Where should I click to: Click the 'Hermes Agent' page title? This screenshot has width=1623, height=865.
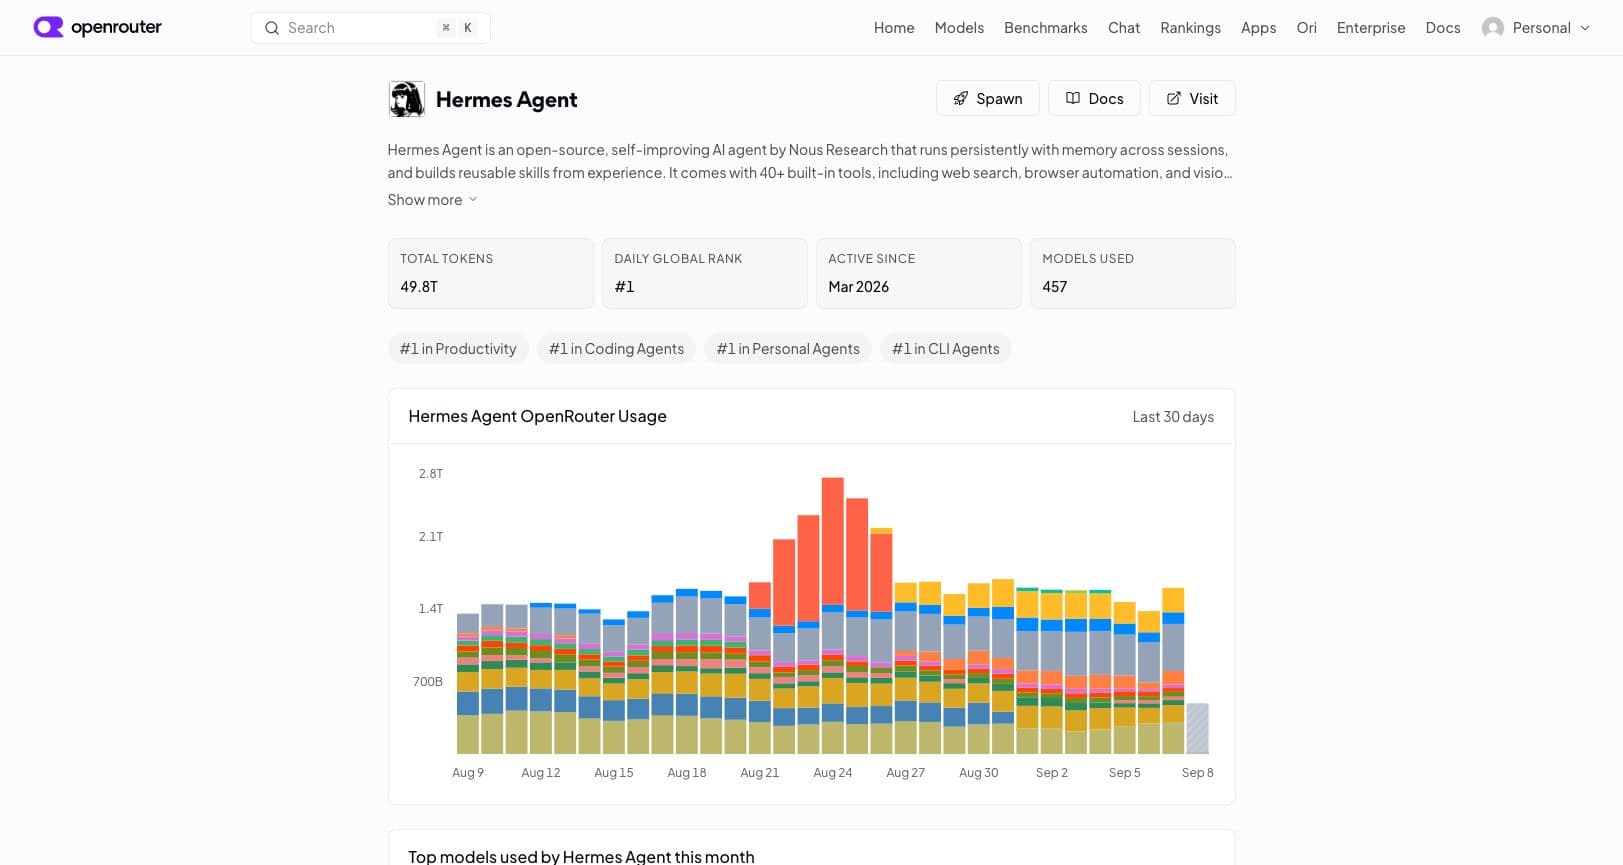pos(506,100)
